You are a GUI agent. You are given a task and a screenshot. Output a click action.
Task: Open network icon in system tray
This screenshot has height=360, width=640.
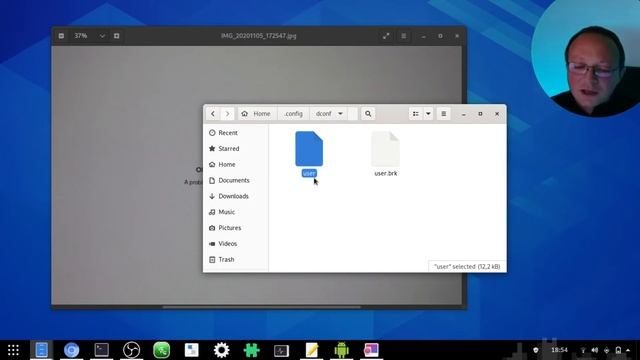coord(583,350)
